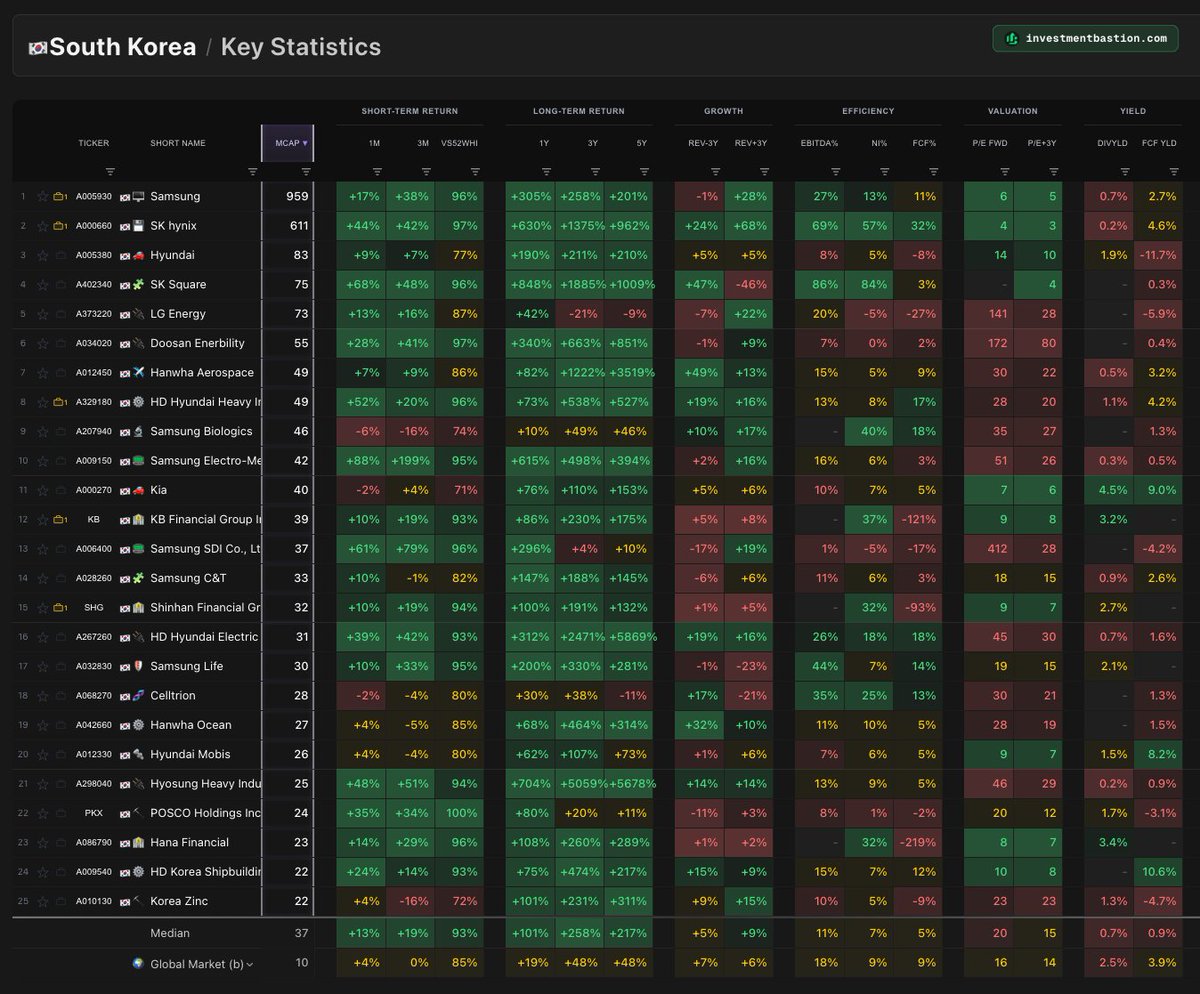Screen dimensions: 1200x994
Task: Expand the Global Market (b) benchmark dropdown
Action: click(250, 964)
